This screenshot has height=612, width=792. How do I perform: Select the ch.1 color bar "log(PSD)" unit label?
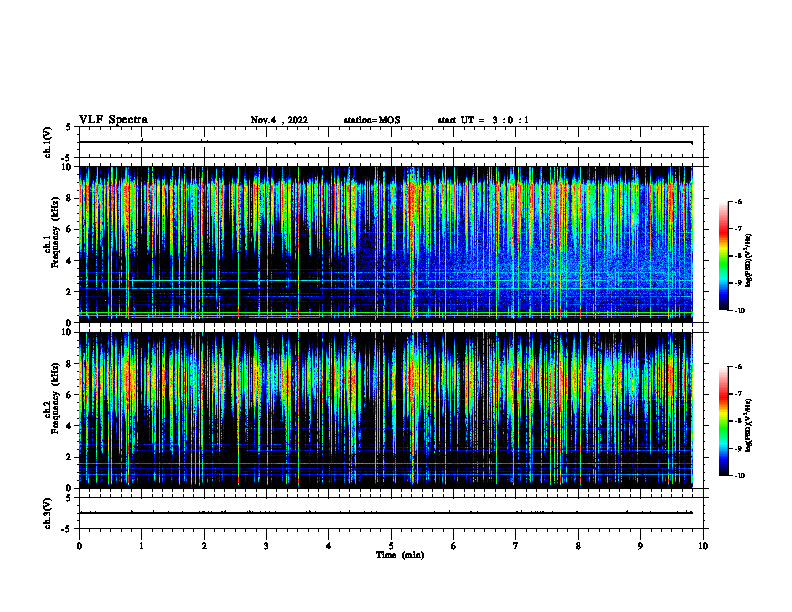pyautogui.click(x=748, y=260)
